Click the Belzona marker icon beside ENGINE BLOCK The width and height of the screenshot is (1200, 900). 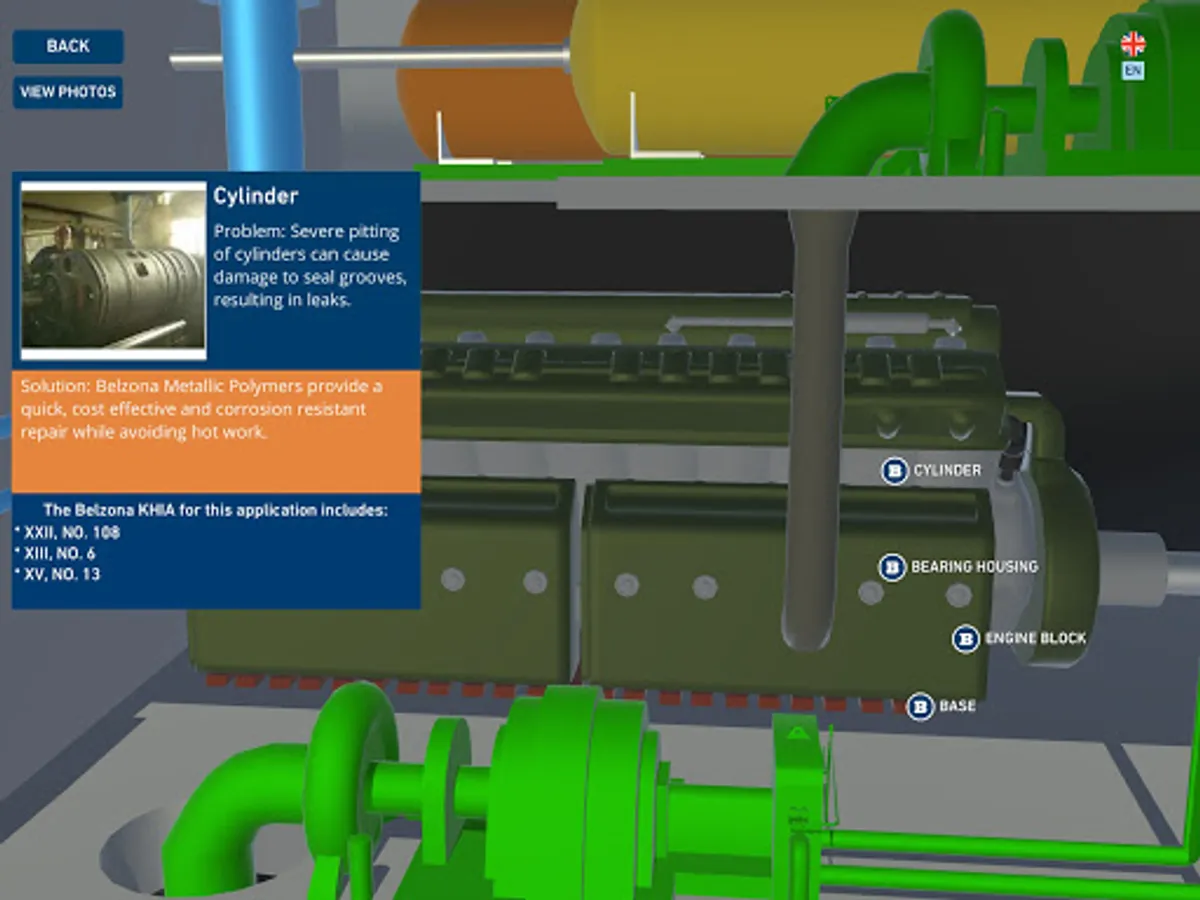click(965, 638)
